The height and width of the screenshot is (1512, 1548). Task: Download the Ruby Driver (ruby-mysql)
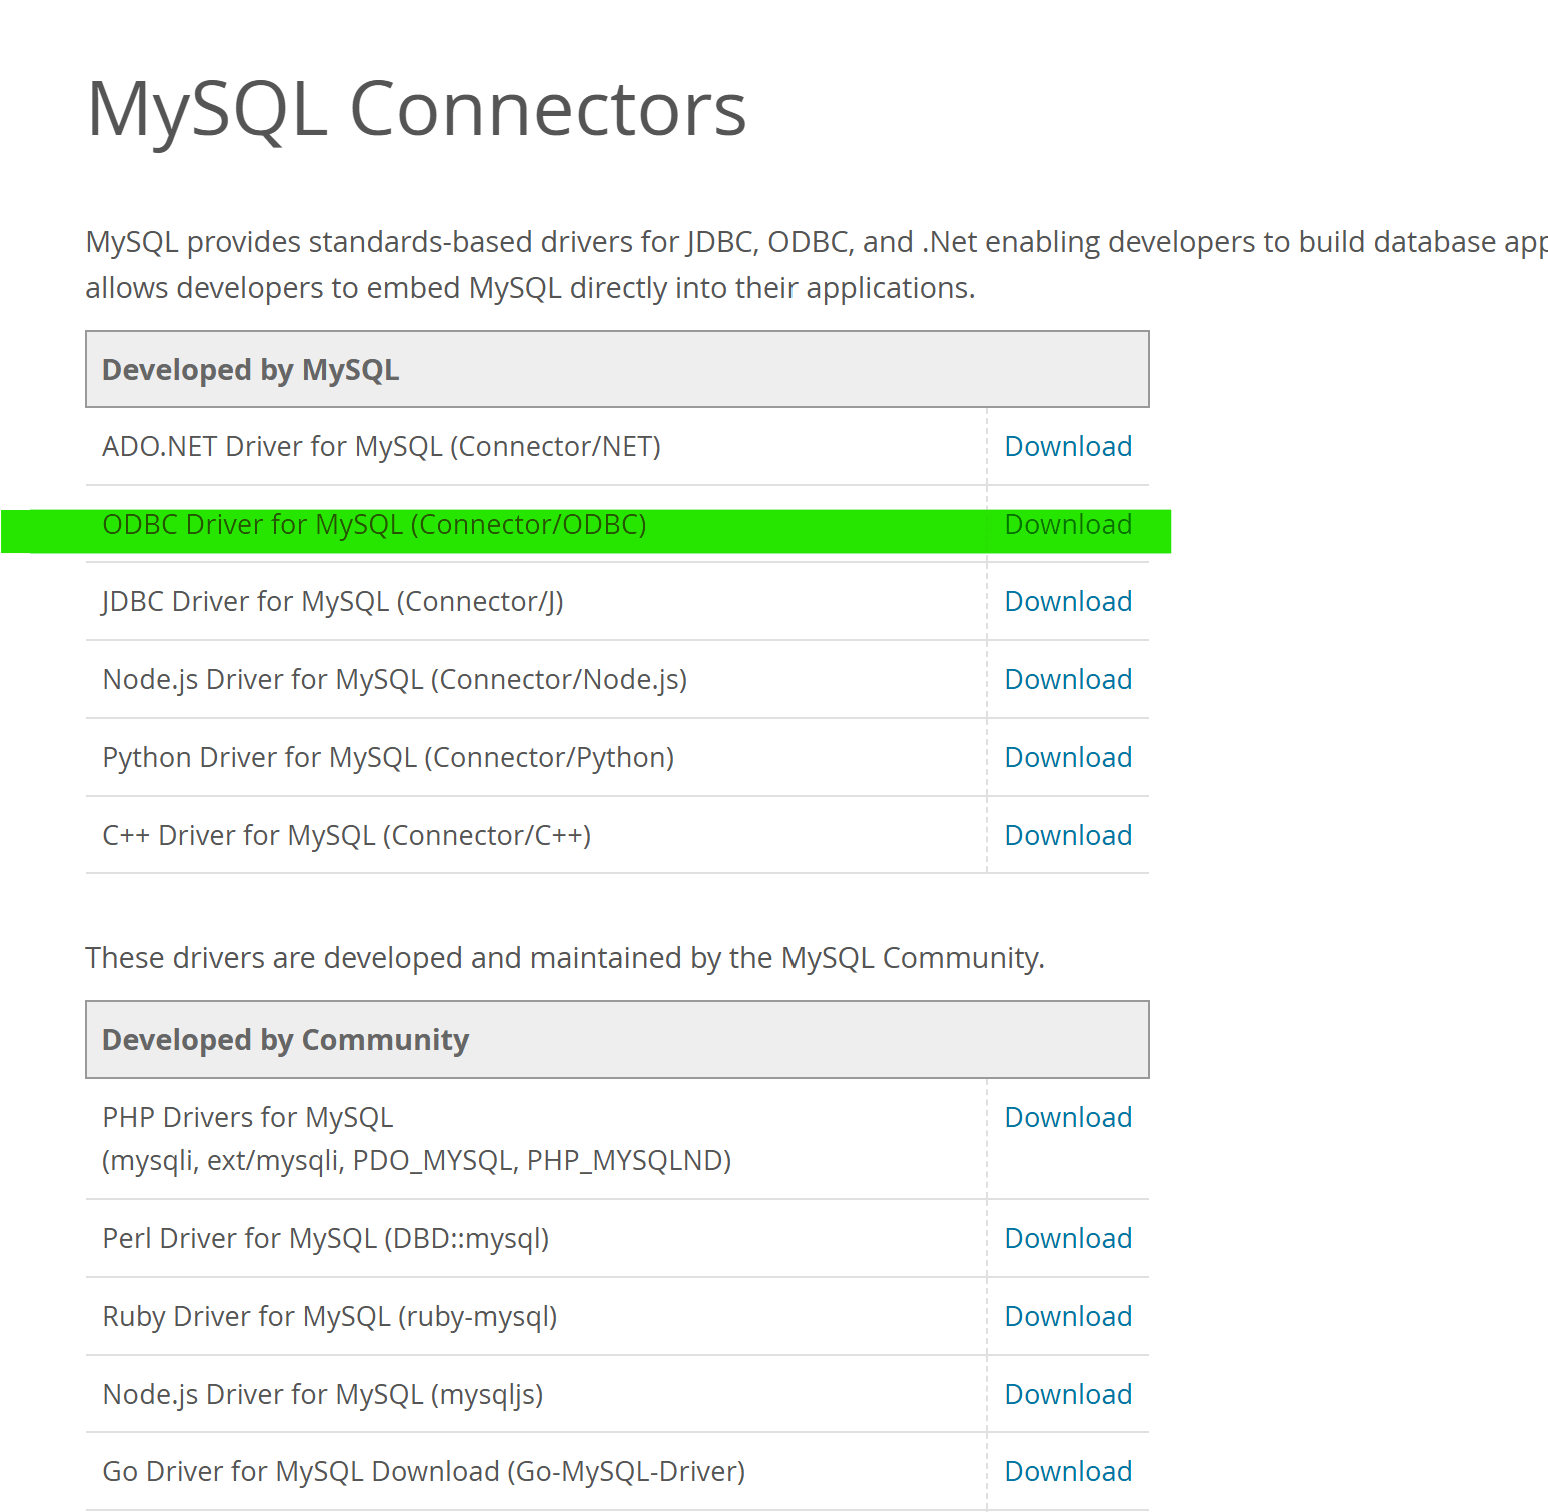(x=1068, y=1316)
